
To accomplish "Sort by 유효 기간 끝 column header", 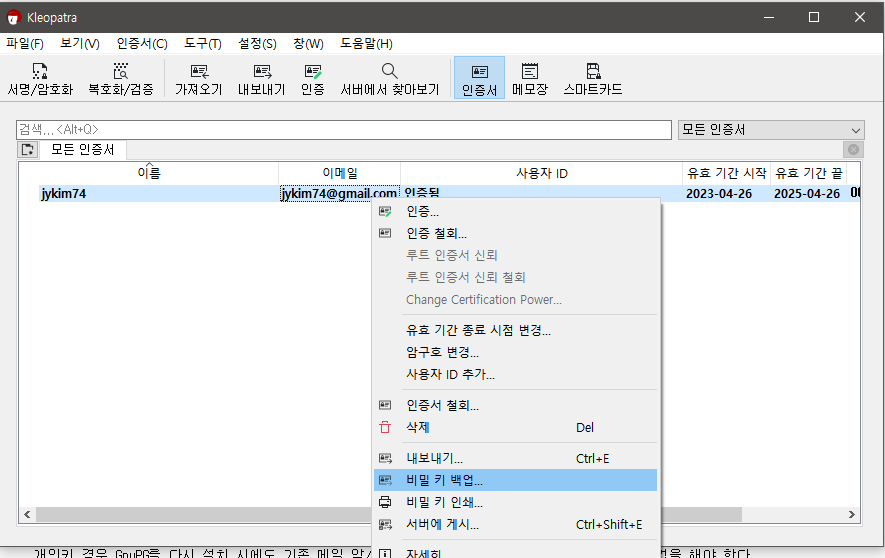I will pos(808,173).
